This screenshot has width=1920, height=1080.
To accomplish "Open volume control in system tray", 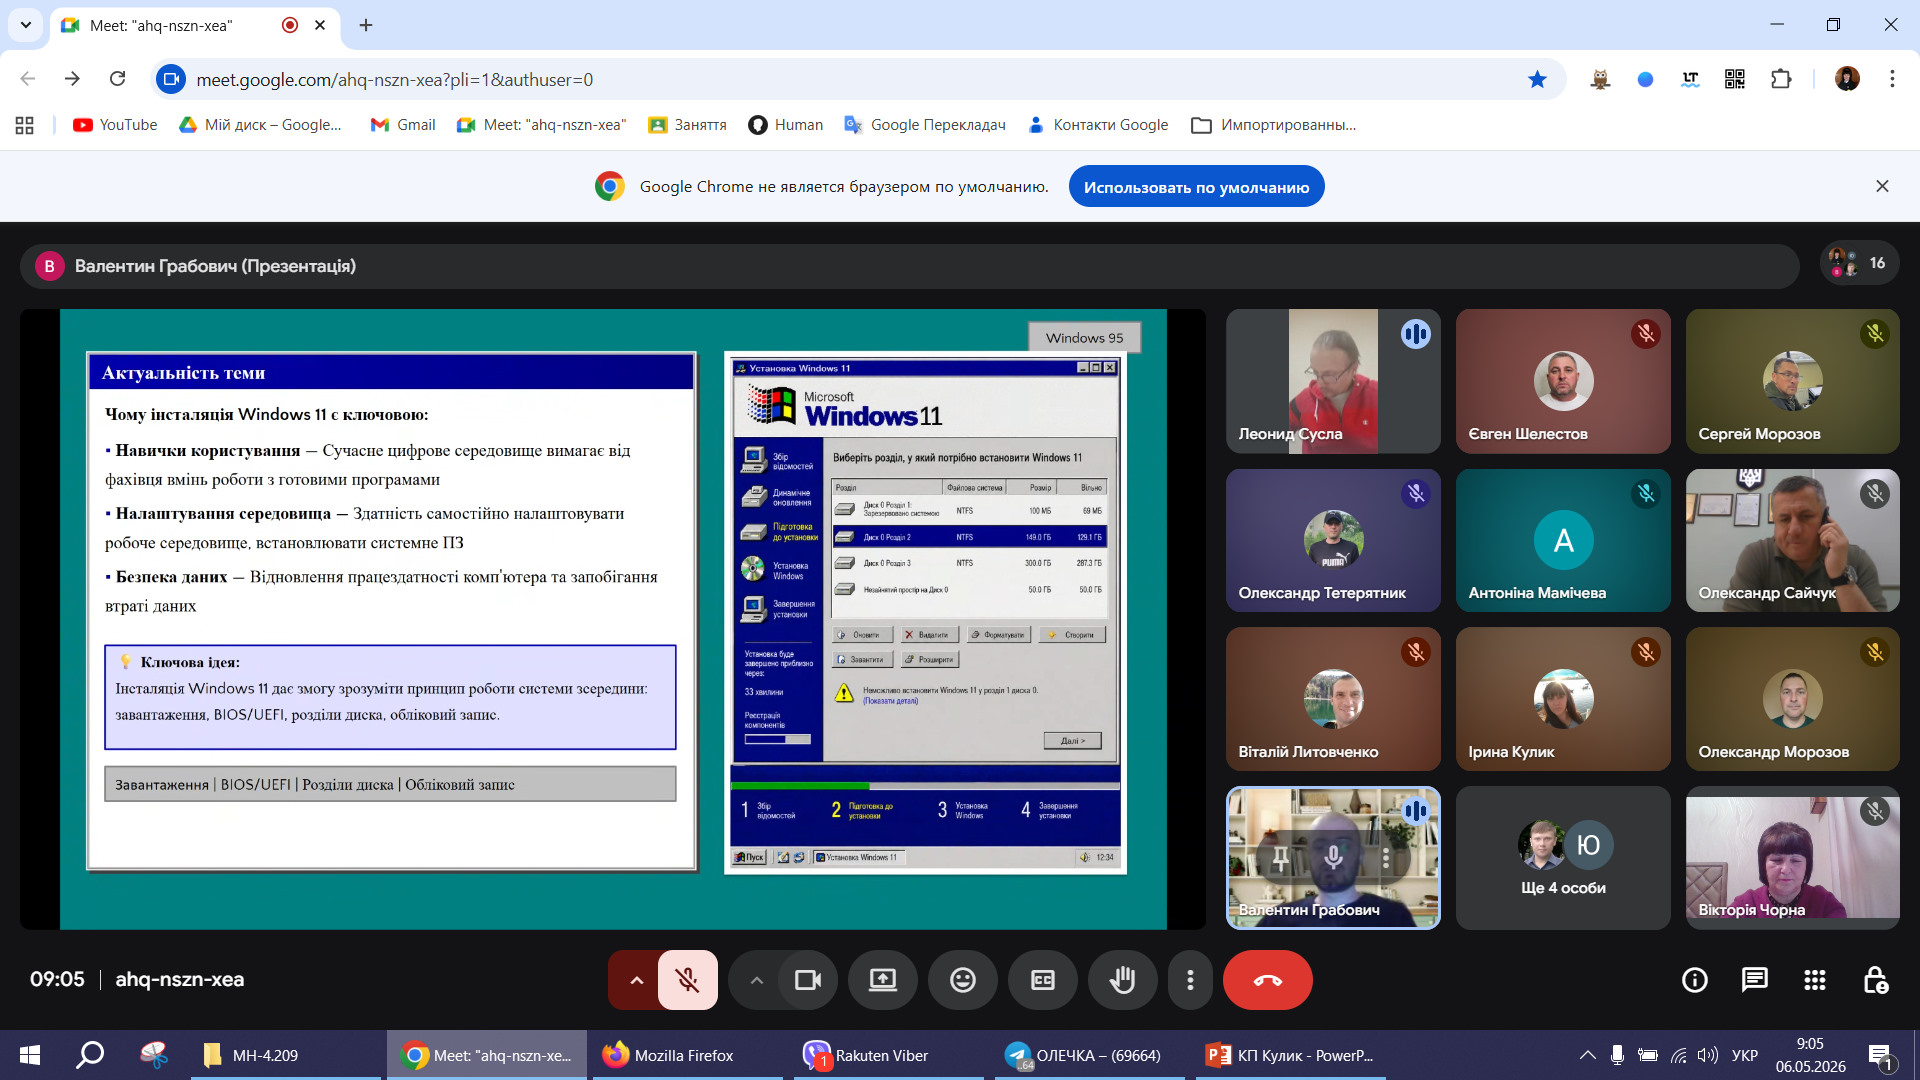I will point(1708,1055).
